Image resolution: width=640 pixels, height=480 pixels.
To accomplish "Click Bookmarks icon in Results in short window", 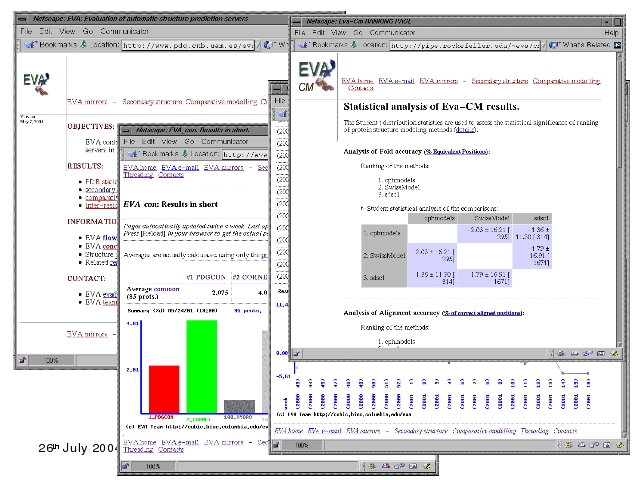I will coord(133,155).
